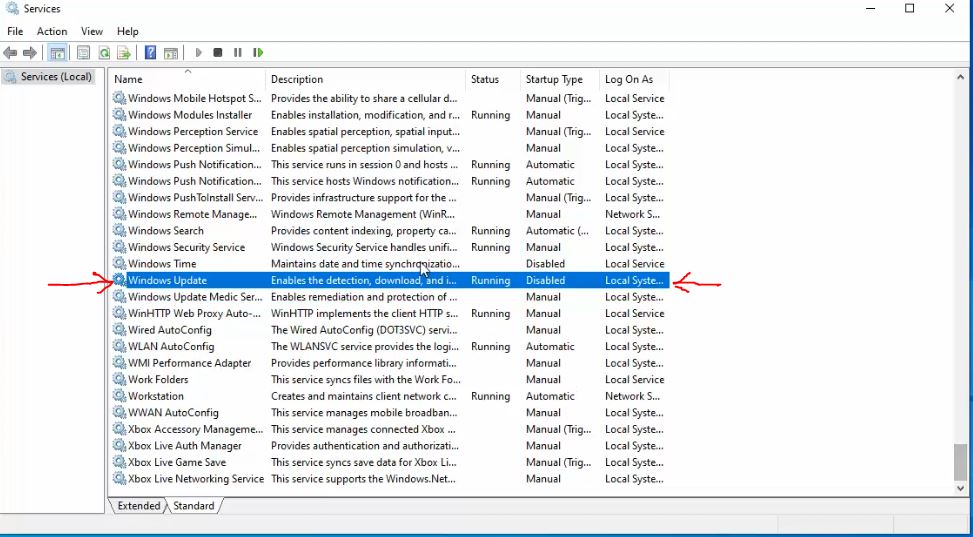The width and height of the screenshot is (973, 537).
Task: Click the Windows Update description text
Action: pos(365,281)
